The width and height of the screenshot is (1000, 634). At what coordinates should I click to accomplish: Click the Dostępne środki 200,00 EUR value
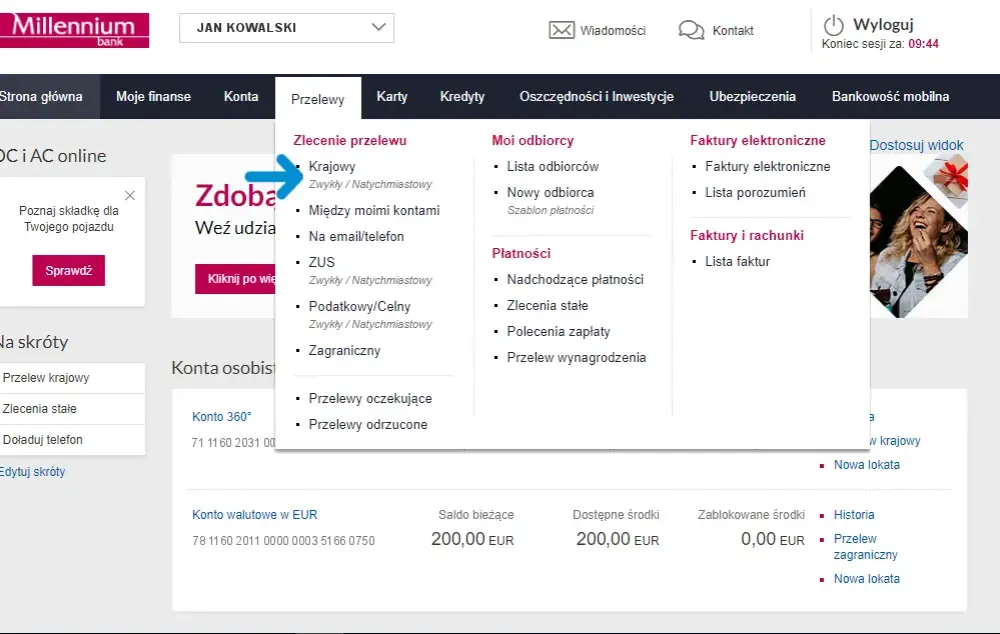click(617, 540)
